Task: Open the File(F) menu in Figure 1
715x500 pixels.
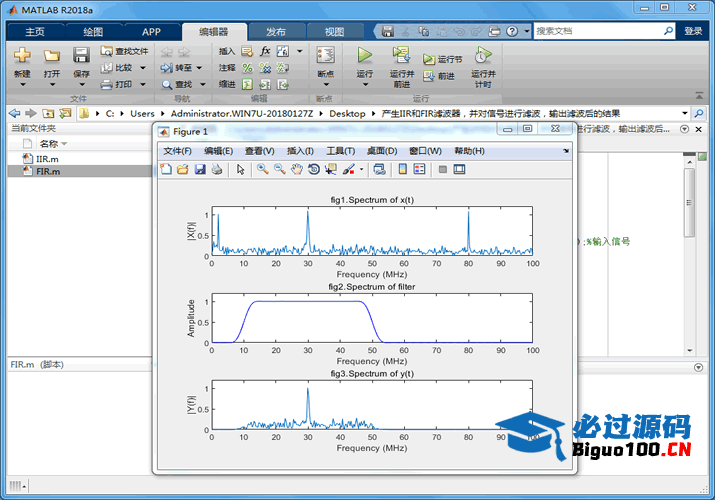Action: coord(177,151)
